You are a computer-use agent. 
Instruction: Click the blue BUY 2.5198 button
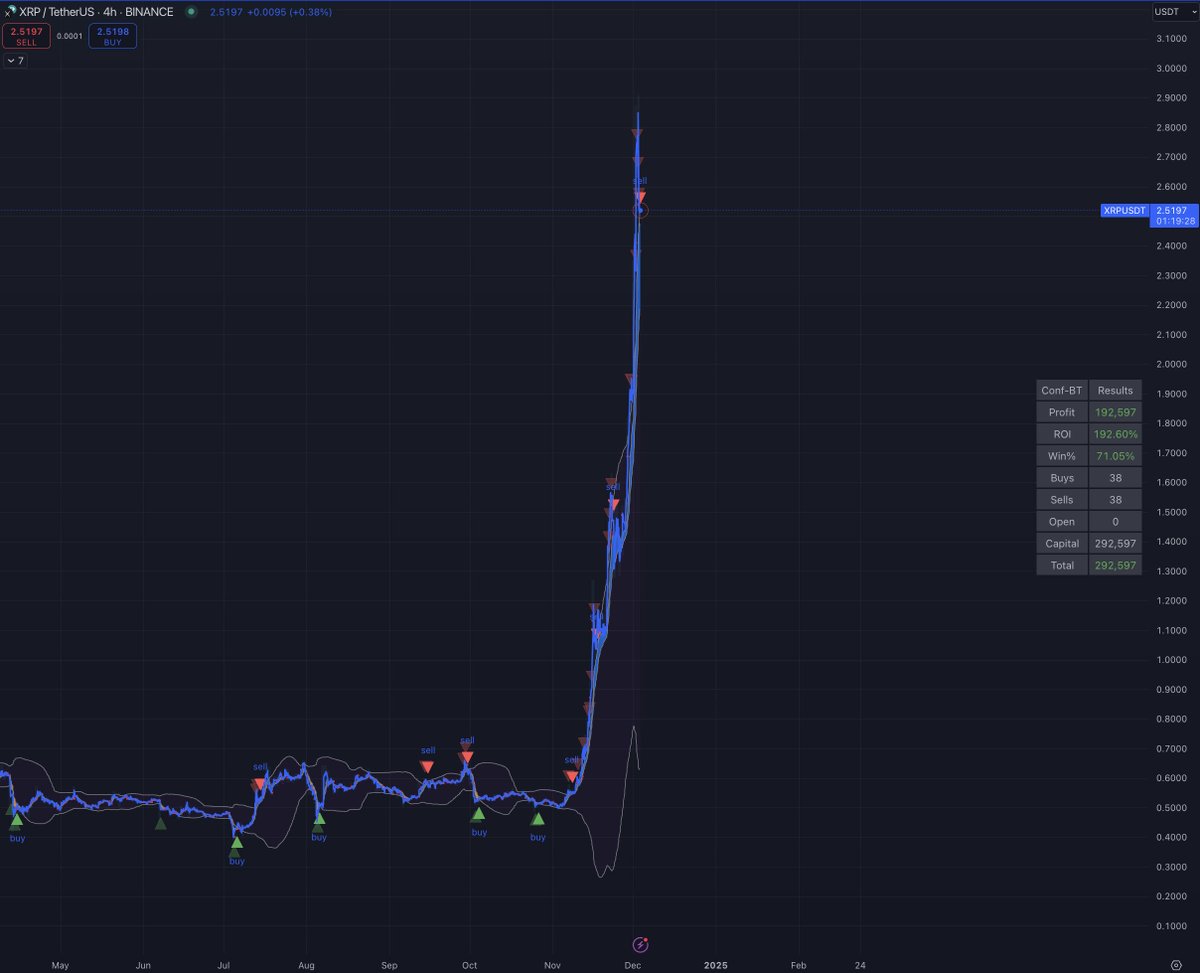pyautogui.click(x=112, y=36)
